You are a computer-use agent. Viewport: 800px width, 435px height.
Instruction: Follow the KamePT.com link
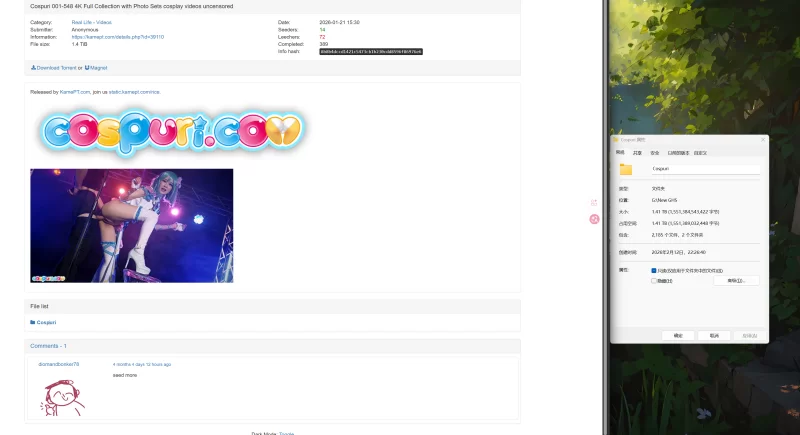point(74,92)
